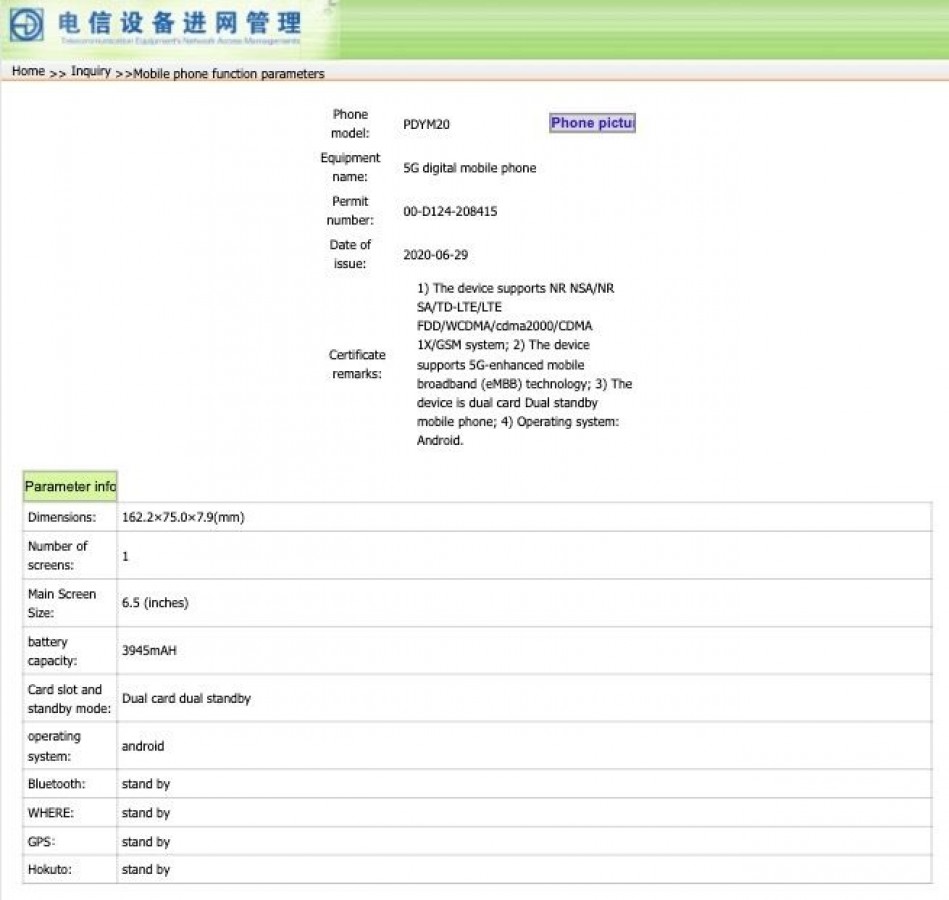Click the Certificate remarks paragraph text
This screenshot has height=900, width=949.
524,364
